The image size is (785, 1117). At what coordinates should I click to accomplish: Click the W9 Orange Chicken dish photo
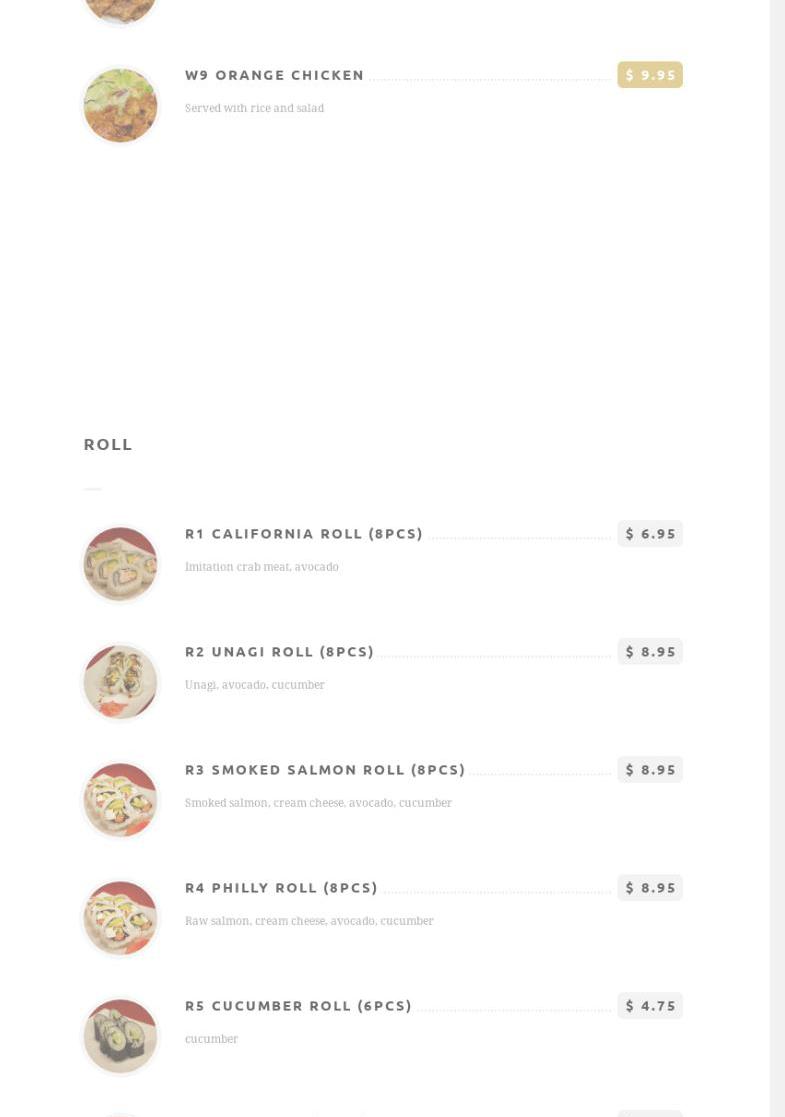[120, 105]
